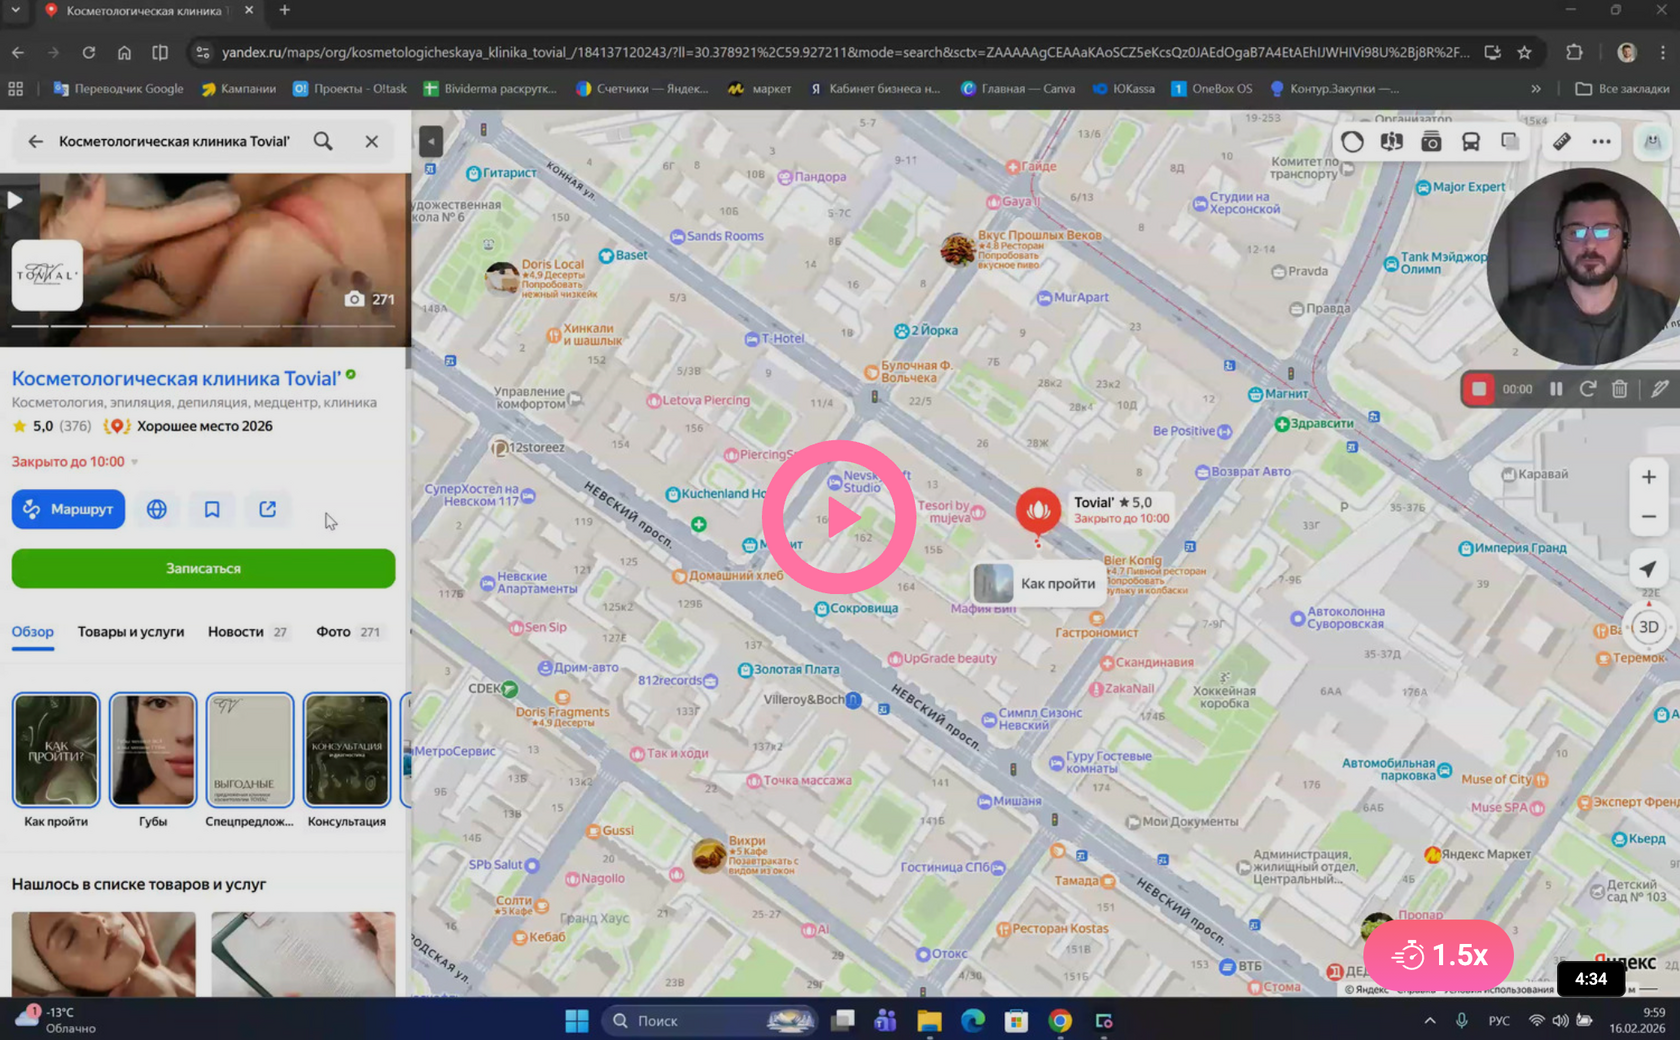Image resolution: width=1680 pixels, height=1040 pixels.
Task: Click the 'Как пройти' card on the map
Action: tap(1040, 583)
